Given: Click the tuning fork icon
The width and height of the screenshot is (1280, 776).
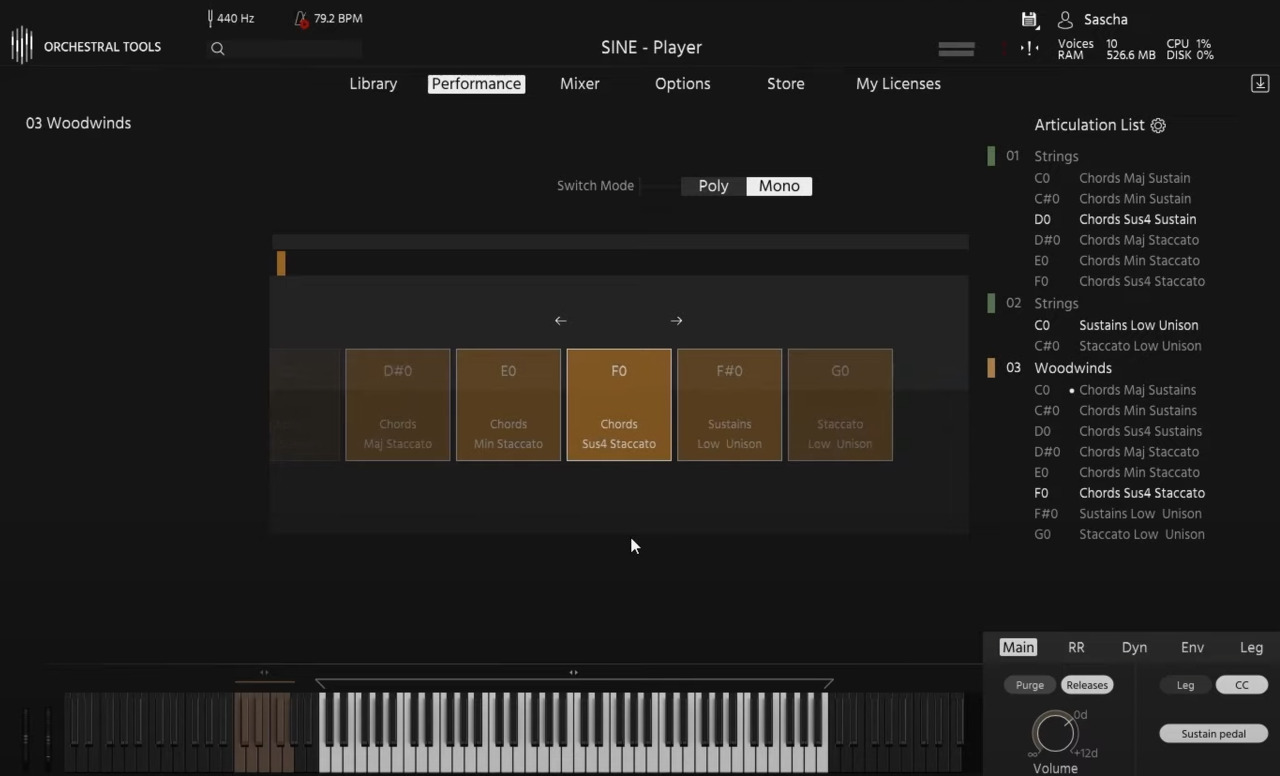Looking at the screenshot, I should click(210, 18).
